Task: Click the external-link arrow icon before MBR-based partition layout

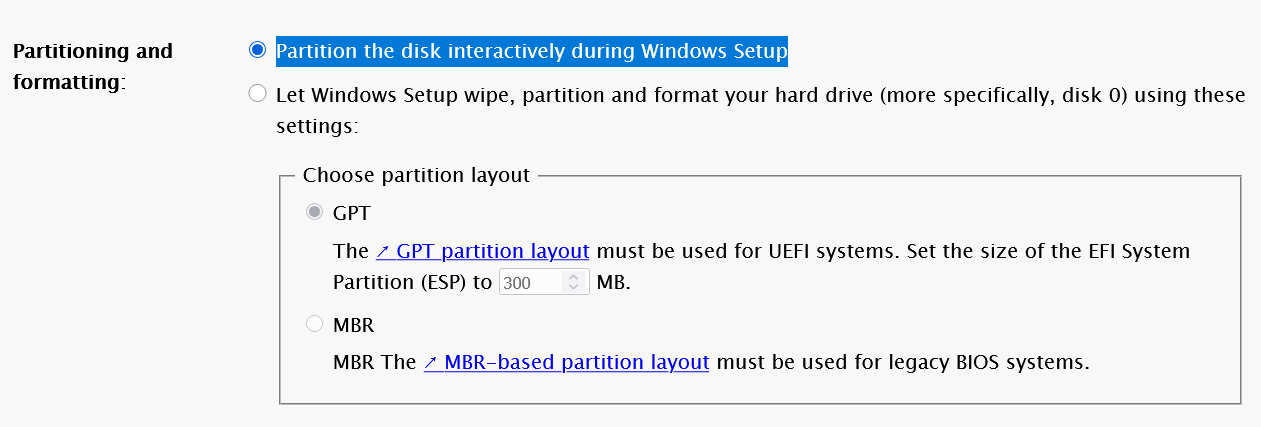Action: tap(431, 362)
